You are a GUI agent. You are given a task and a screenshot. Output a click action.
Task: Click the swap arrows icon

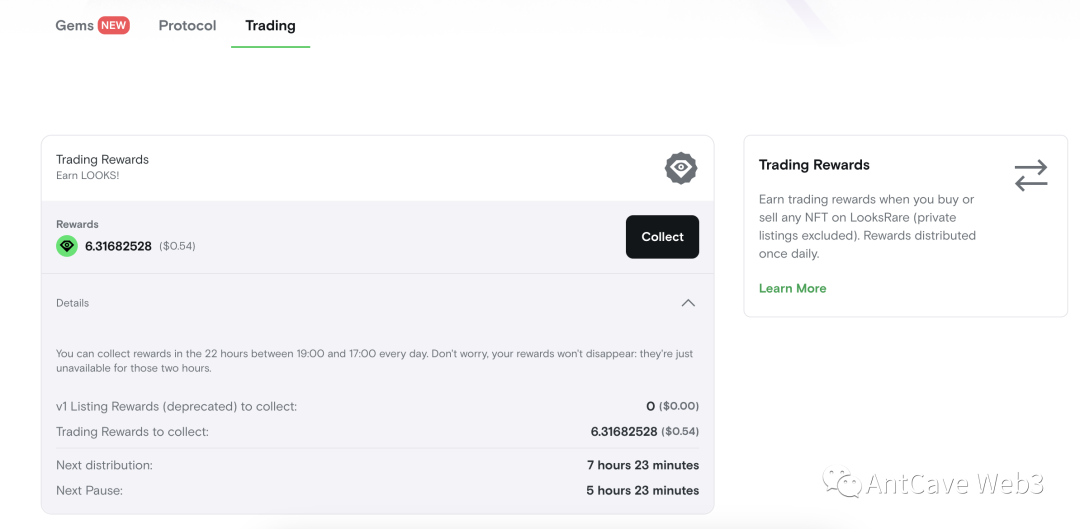[x=1031, y=175]
